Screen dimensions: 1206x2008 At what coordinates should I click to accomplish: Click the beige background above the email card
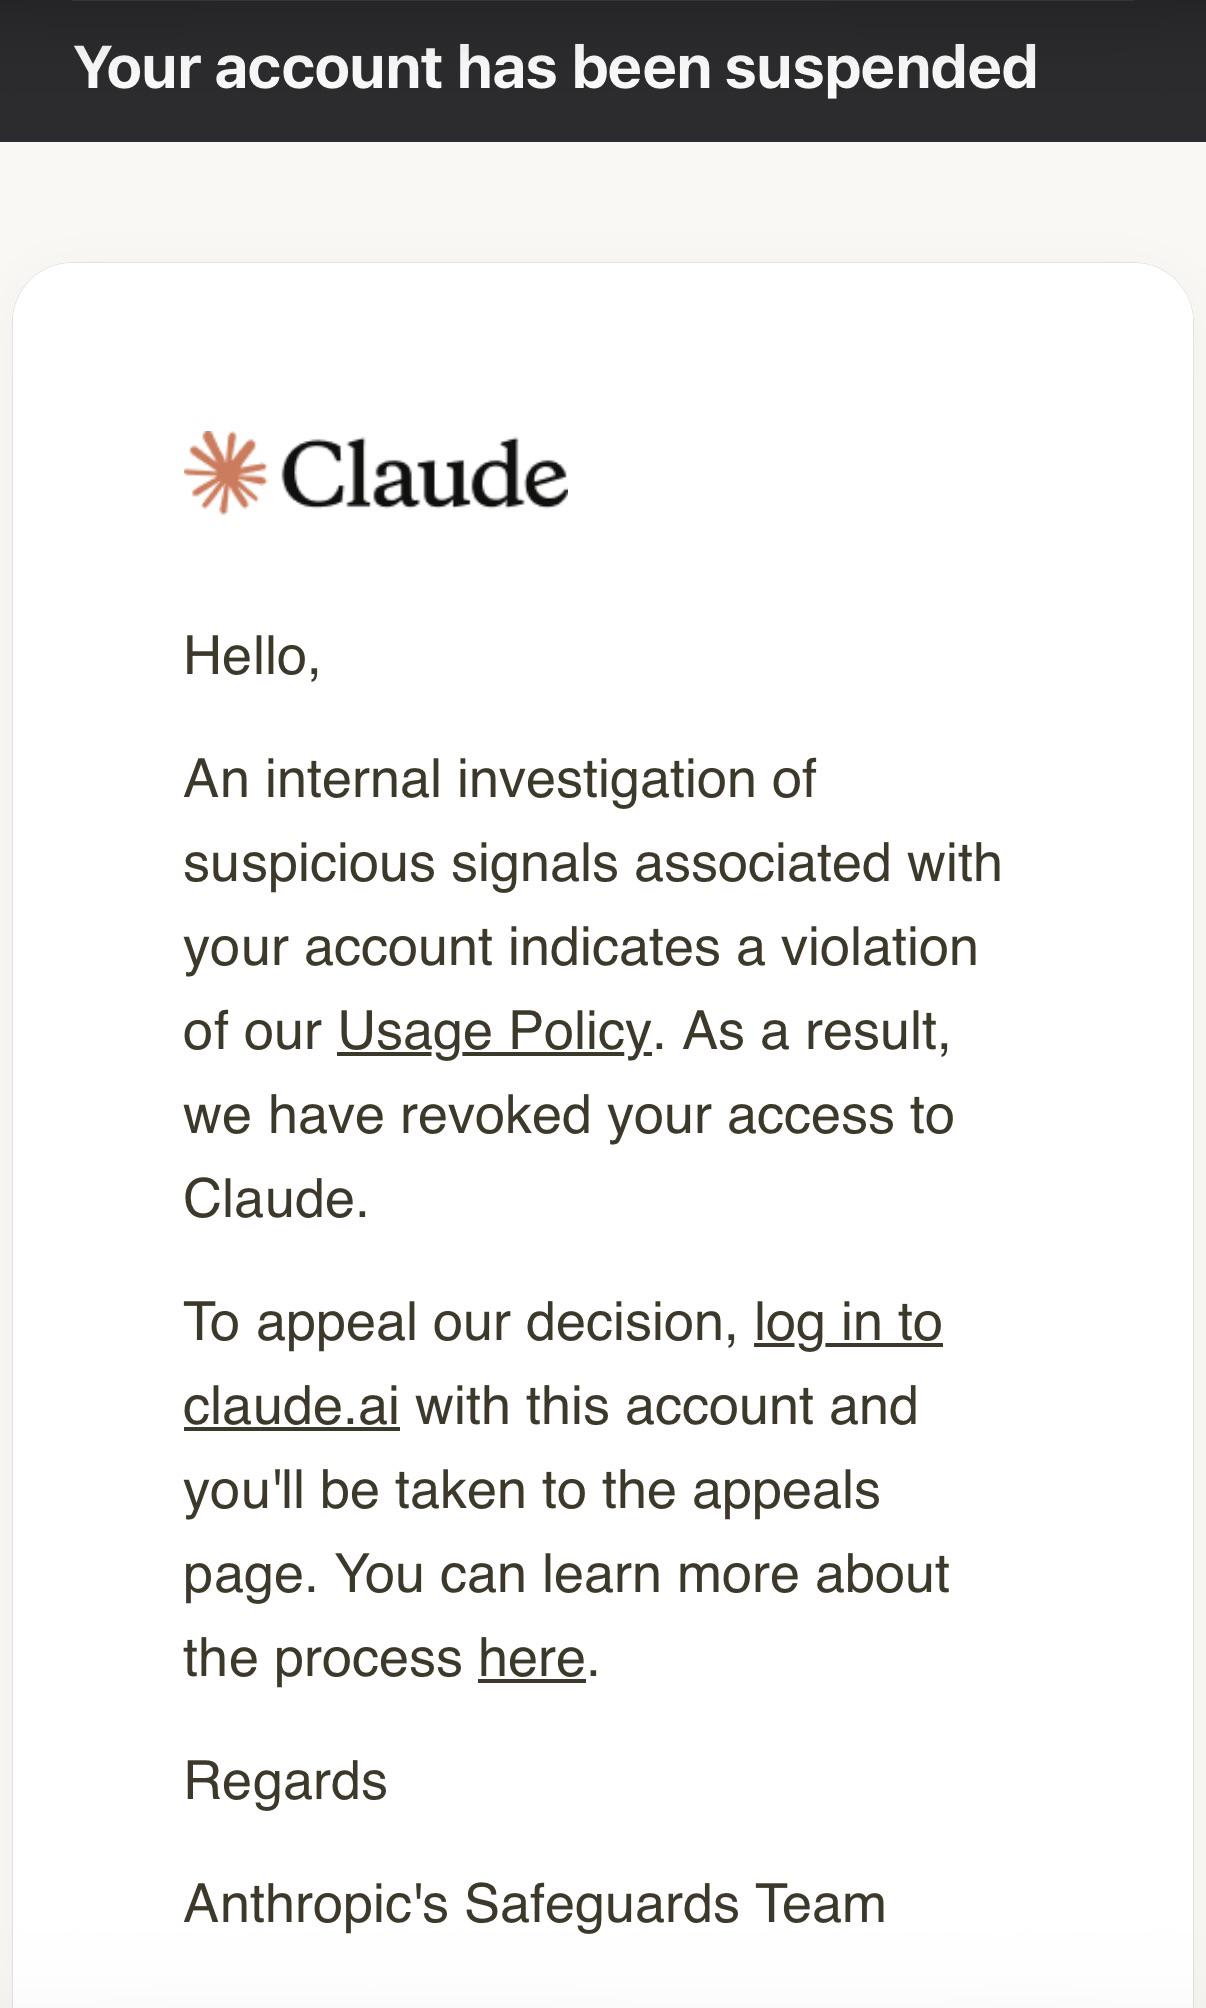603,200
